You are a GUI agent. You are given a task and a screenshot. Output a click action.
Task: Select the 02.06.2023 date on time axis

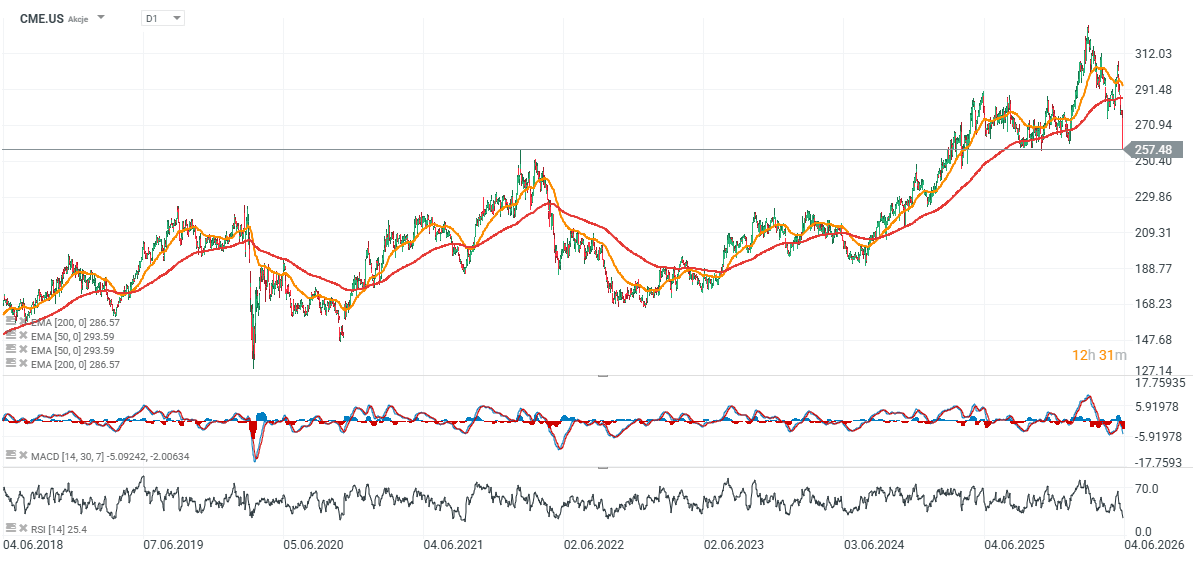click(x=734, y=544)
